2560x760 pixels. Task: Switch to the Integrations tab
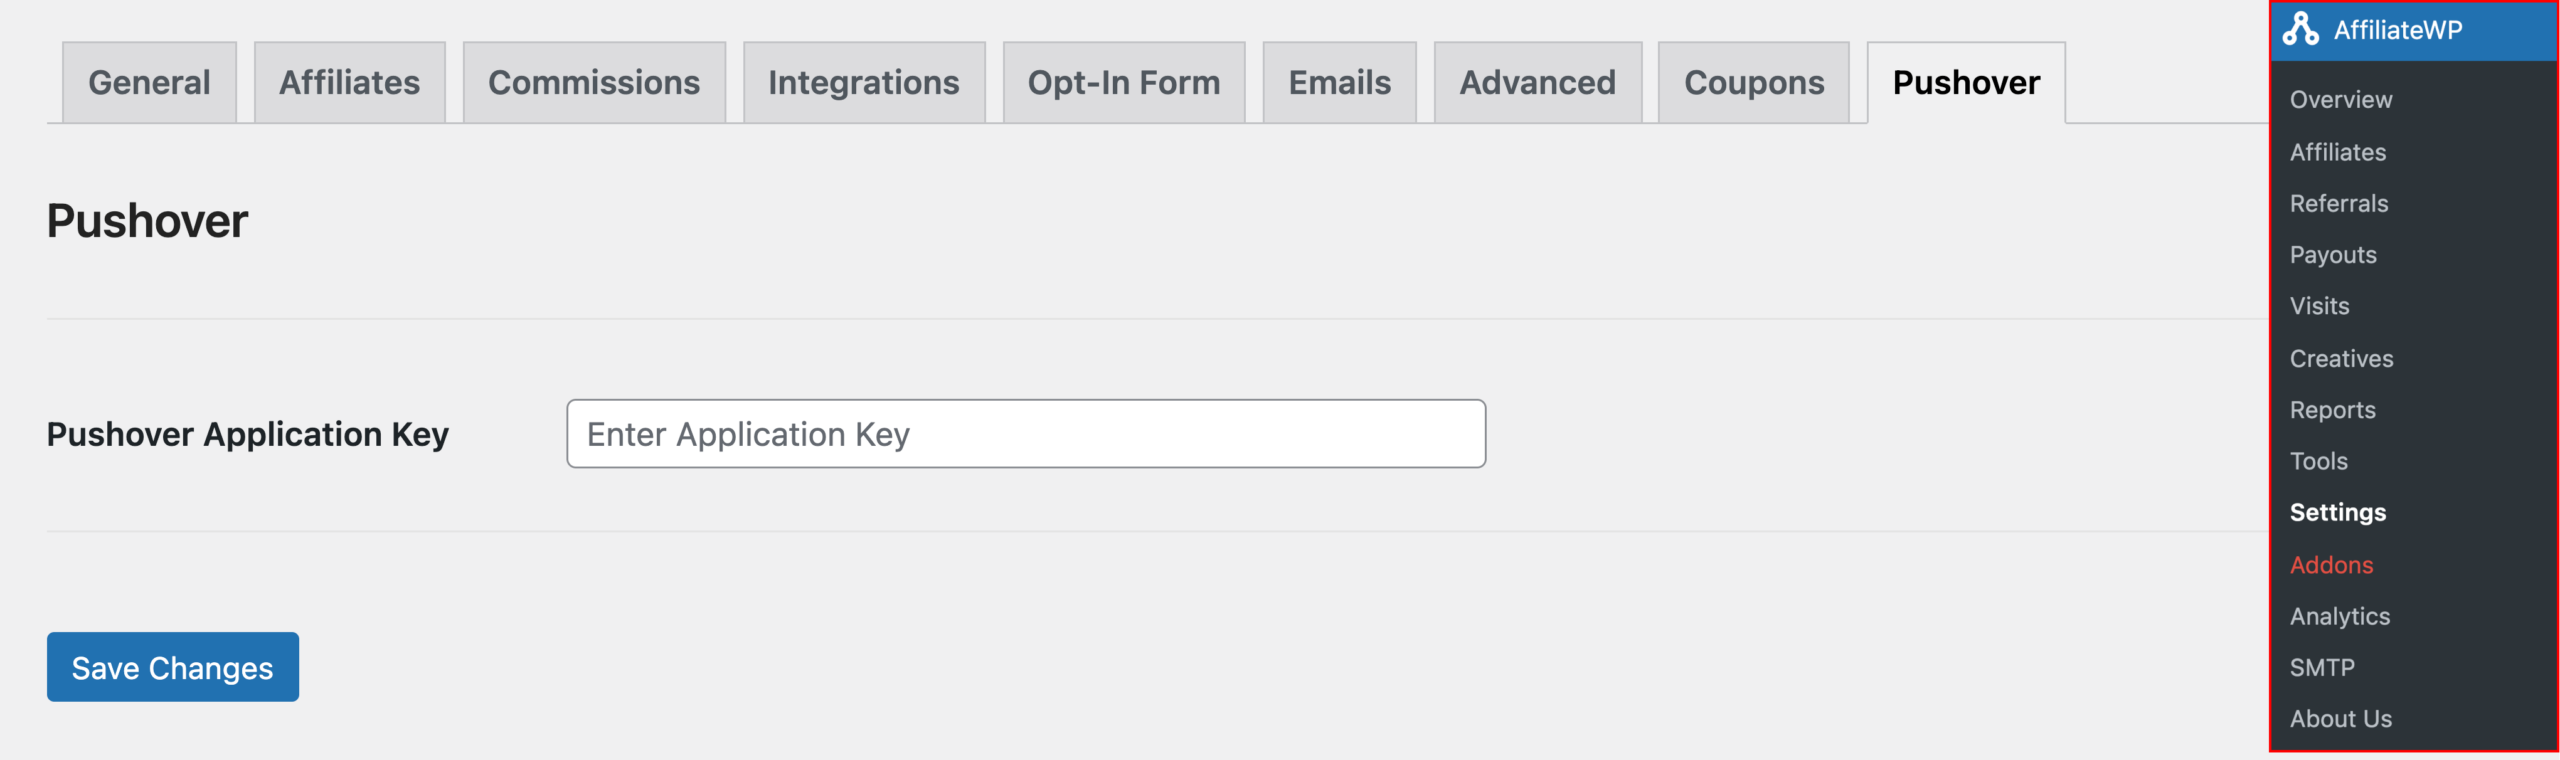tap(863, 82)
